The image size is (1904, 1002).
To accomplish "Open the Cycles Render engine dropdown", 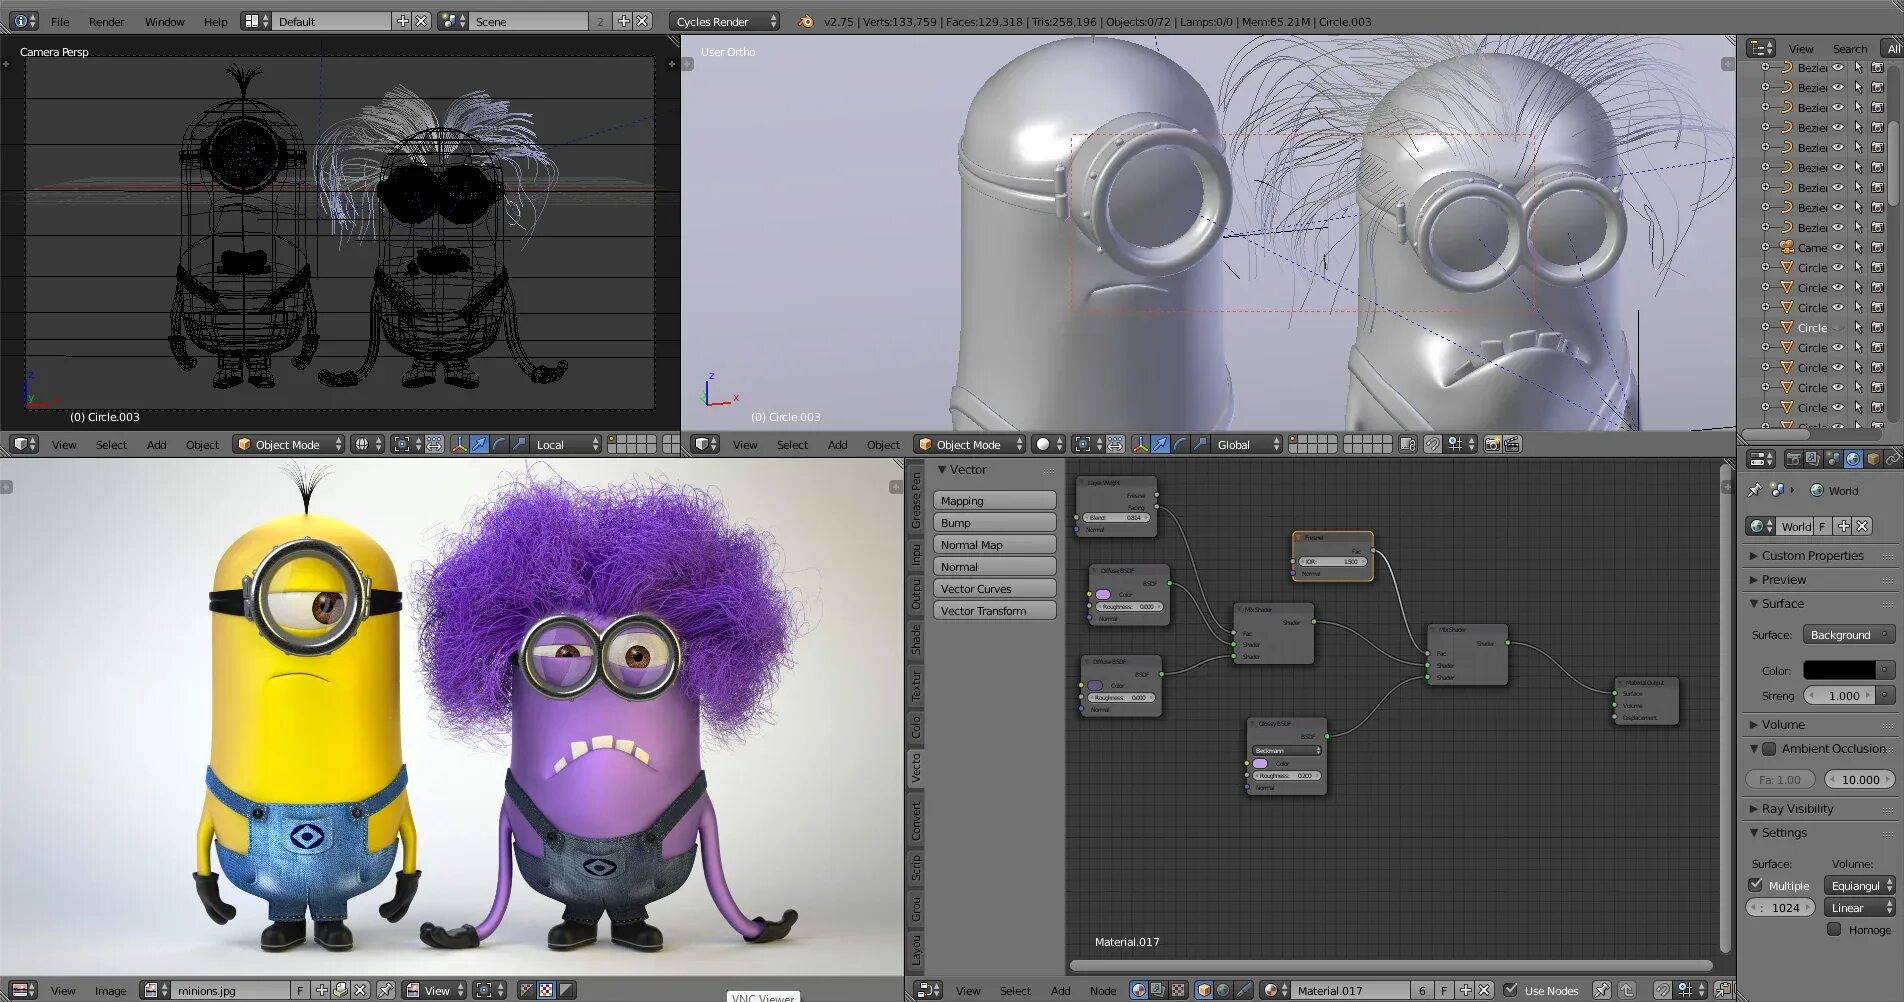I will coord(724,21).
